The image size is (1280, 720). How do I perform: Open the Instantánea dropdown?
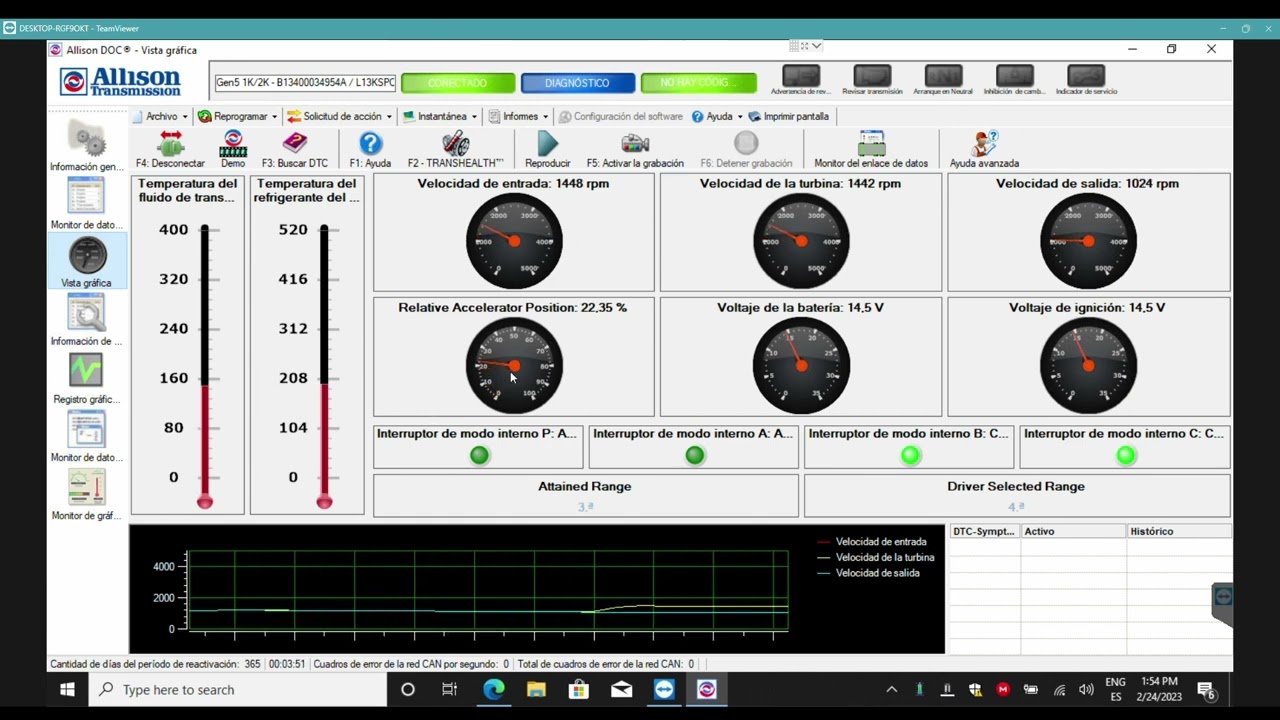440,116
